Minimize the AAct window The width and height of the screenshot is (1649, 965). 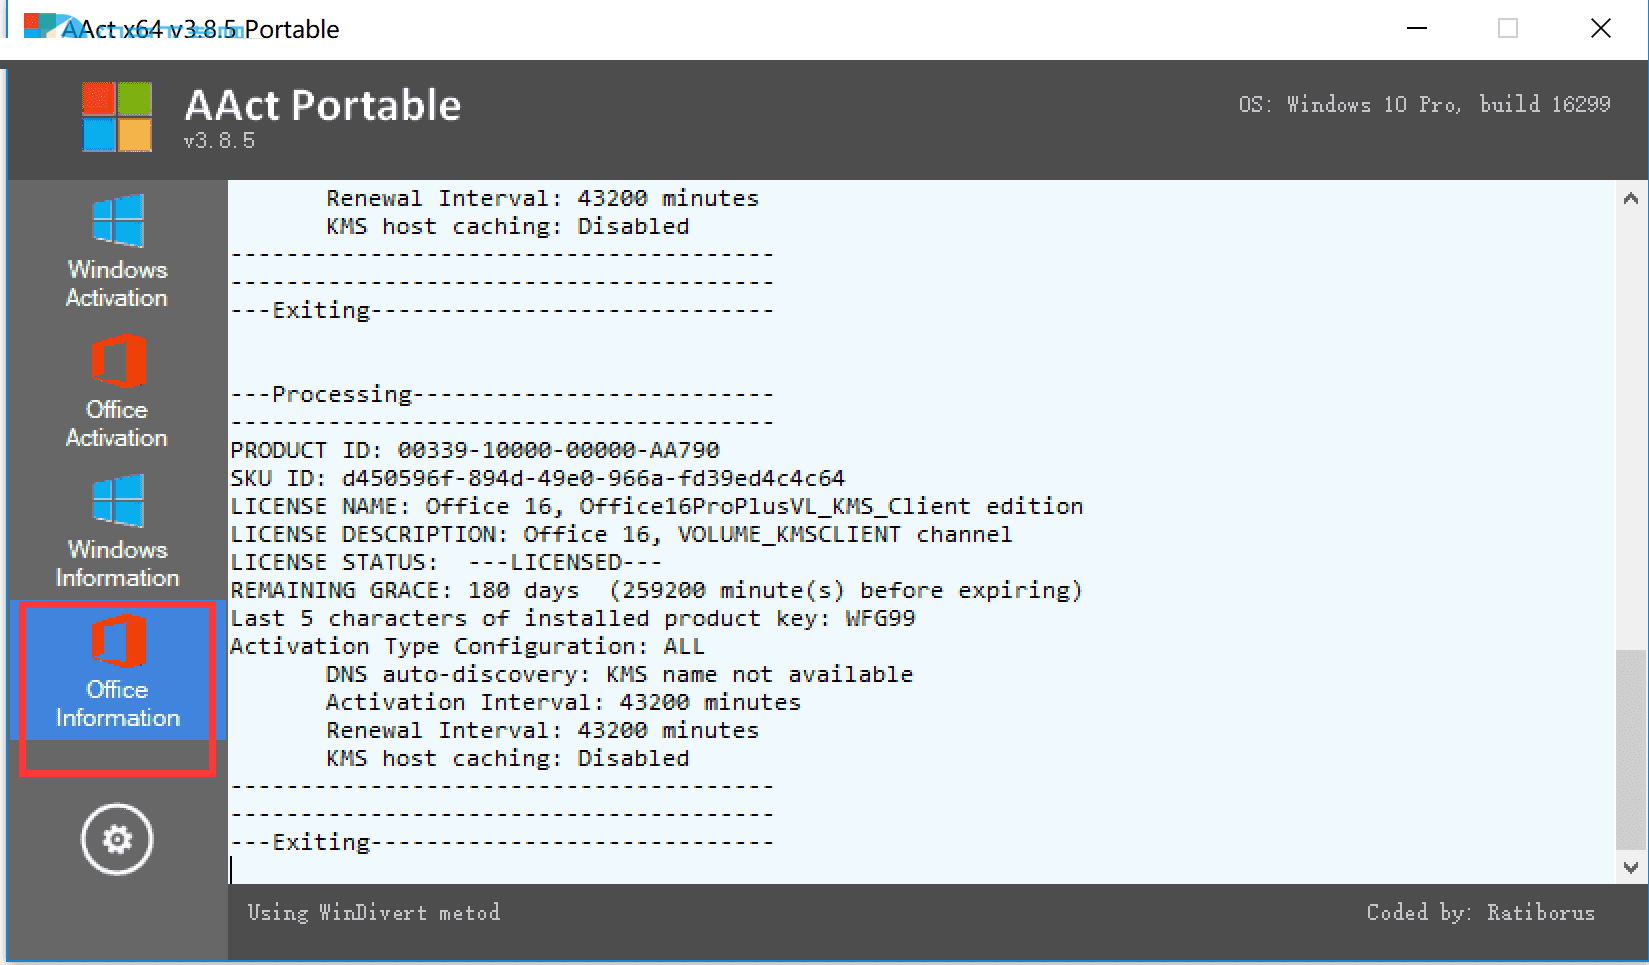1417,28
